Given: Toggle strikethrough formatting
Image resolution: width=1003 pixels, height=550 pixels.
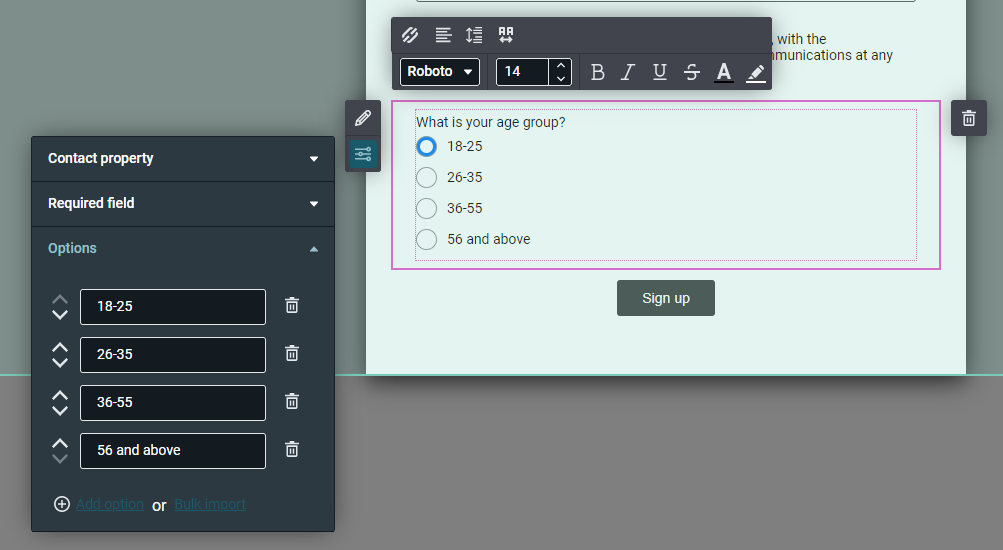Looking at the screenshot, I should [691, 72].
